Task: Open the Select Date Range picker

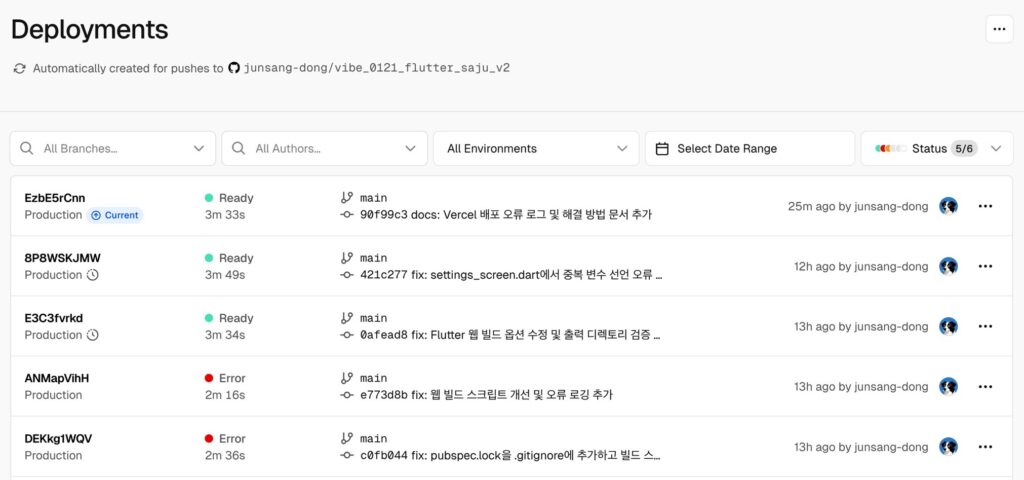Action: [x=750, y=149]
